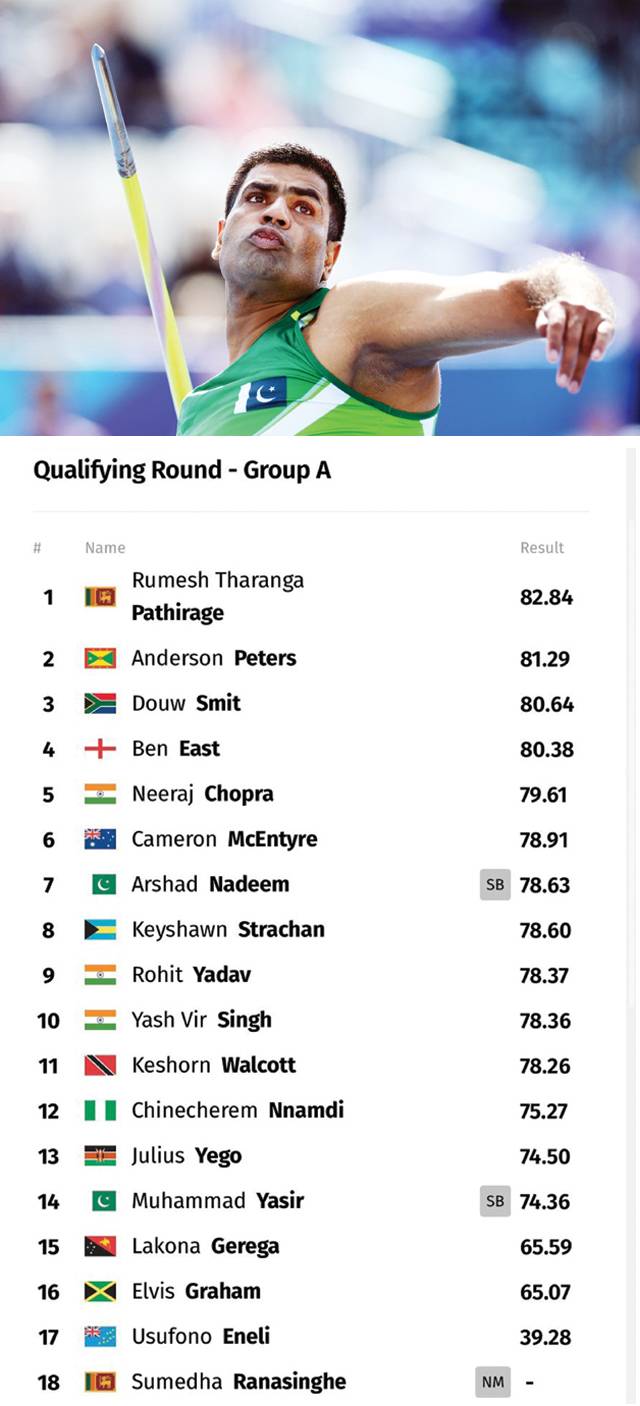Click the Sri Lanka flag beside Rumesh Tharanga
The height and width of the screenshot is (1406, 640).
tap(100, 597)
